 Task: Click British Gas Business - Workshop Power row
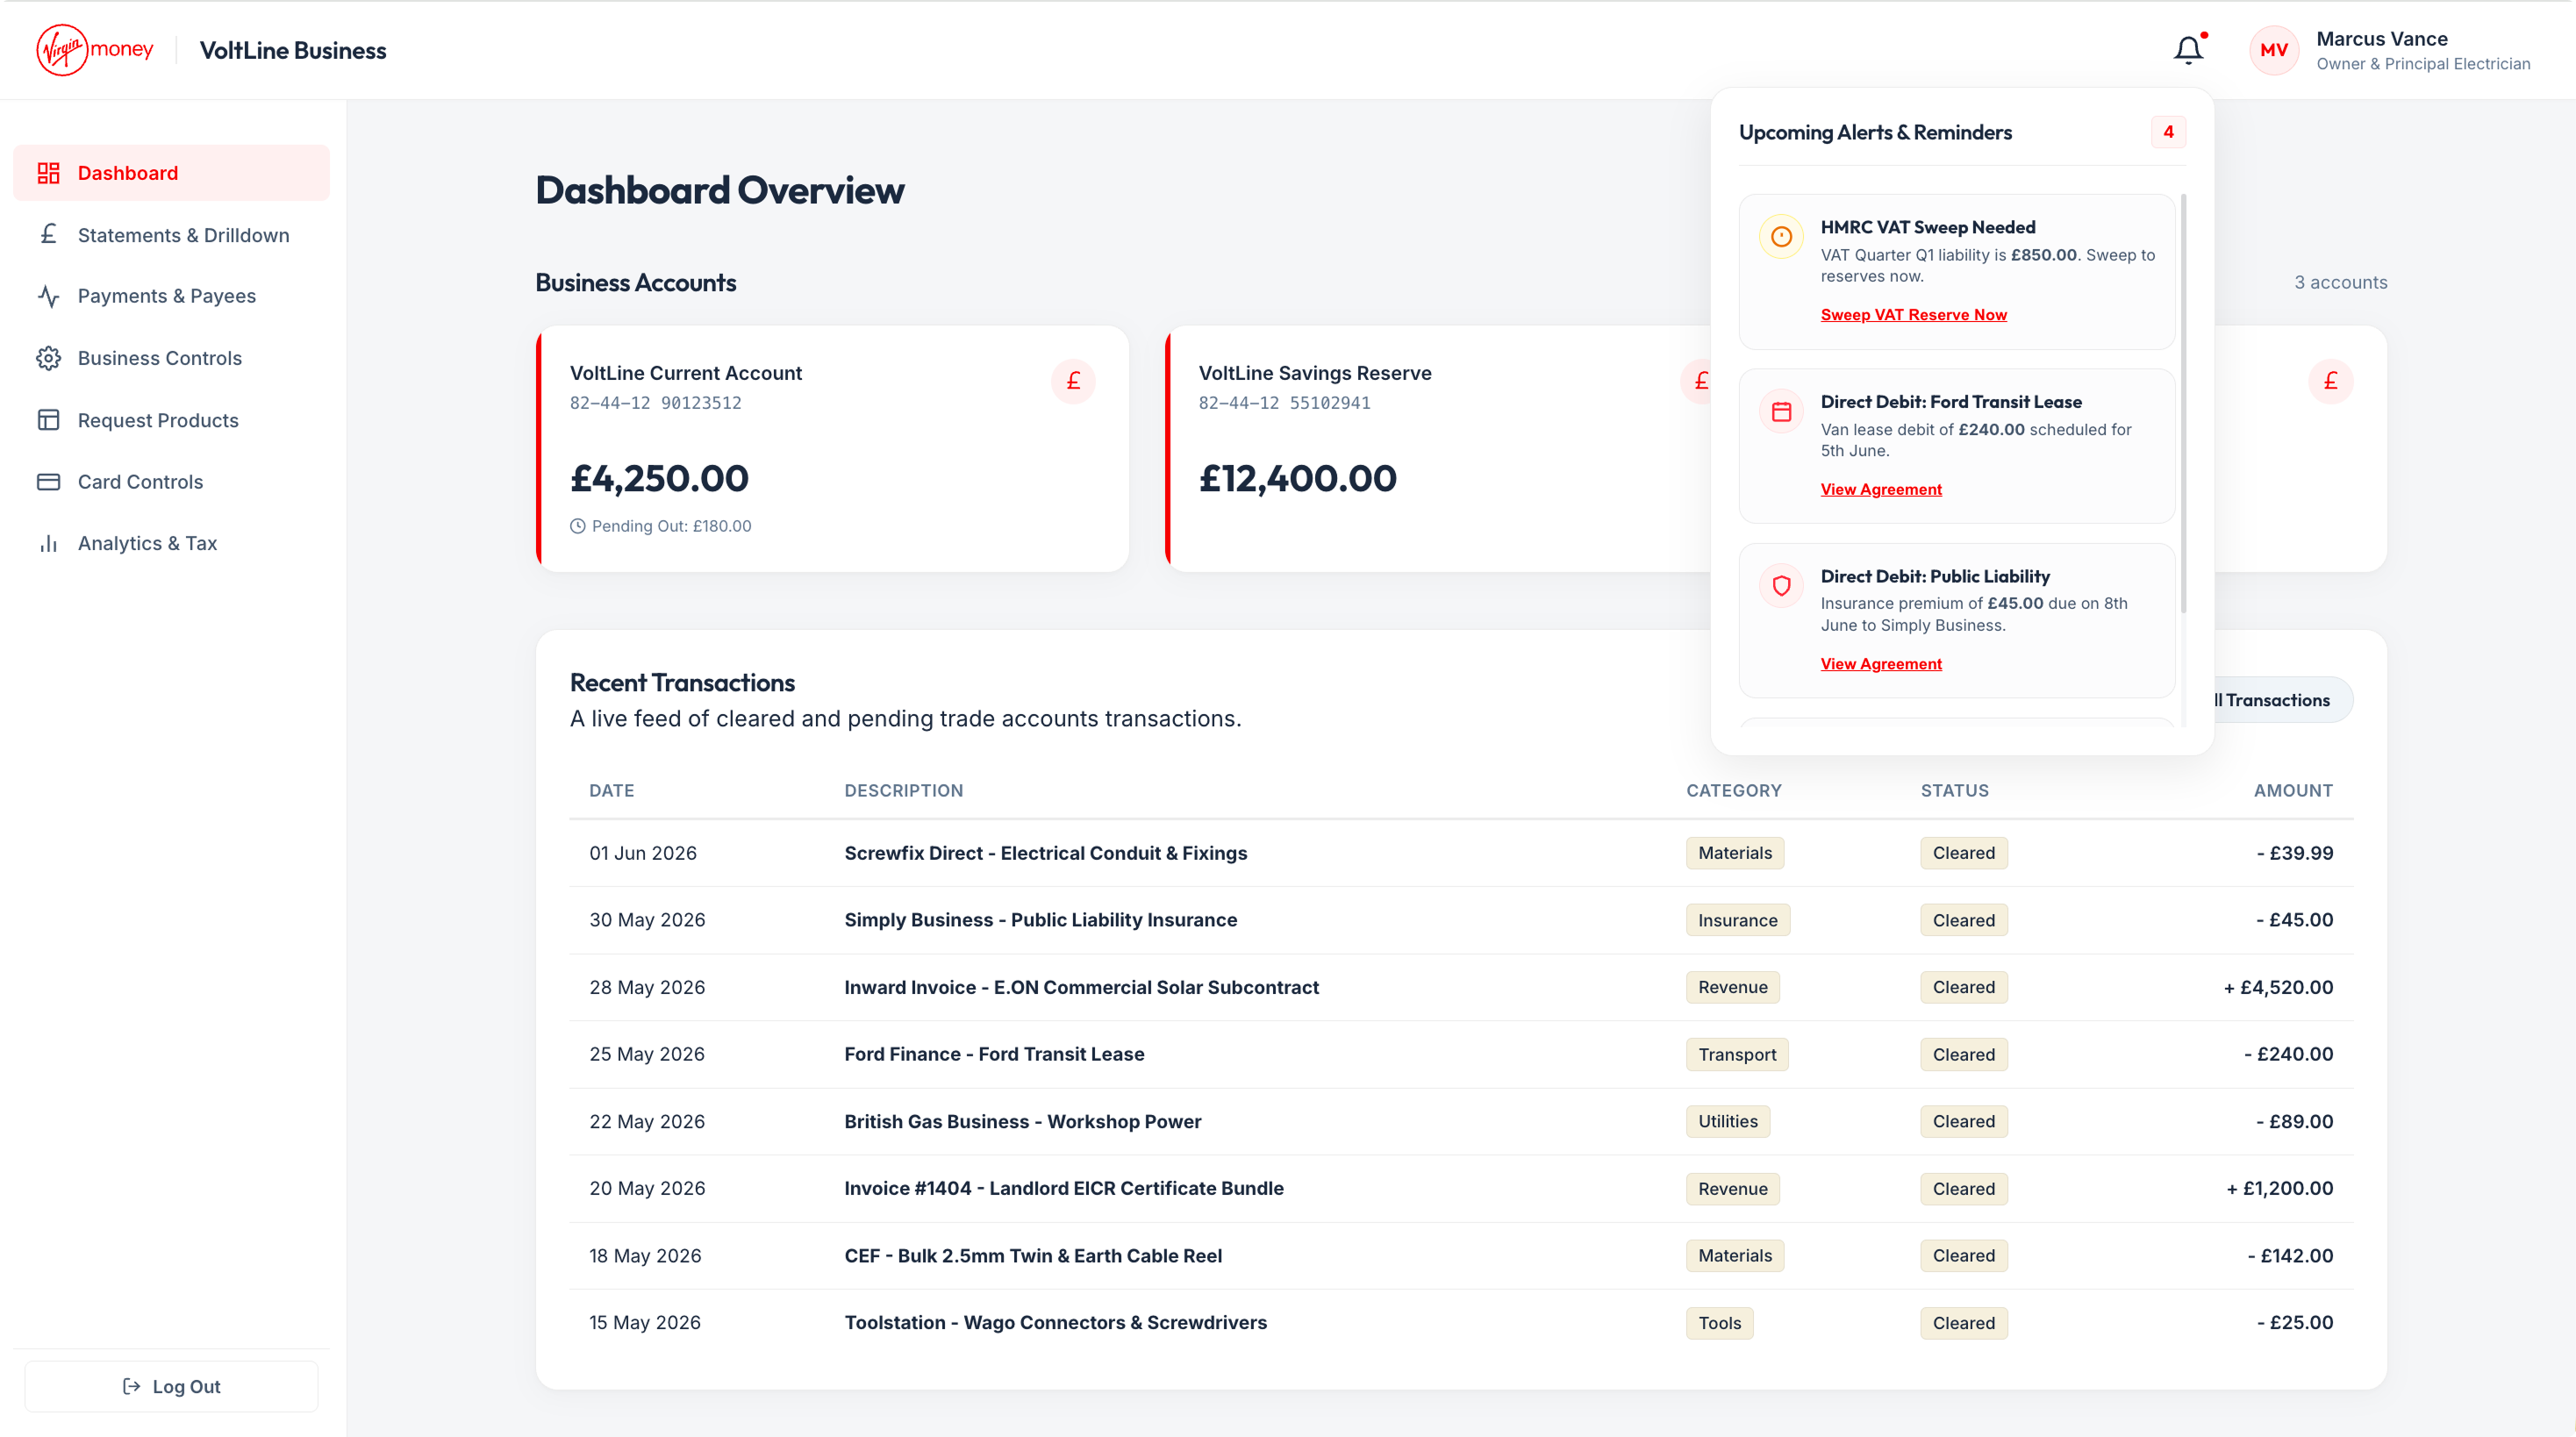pyautogui.click(x=1461, y=1121)
